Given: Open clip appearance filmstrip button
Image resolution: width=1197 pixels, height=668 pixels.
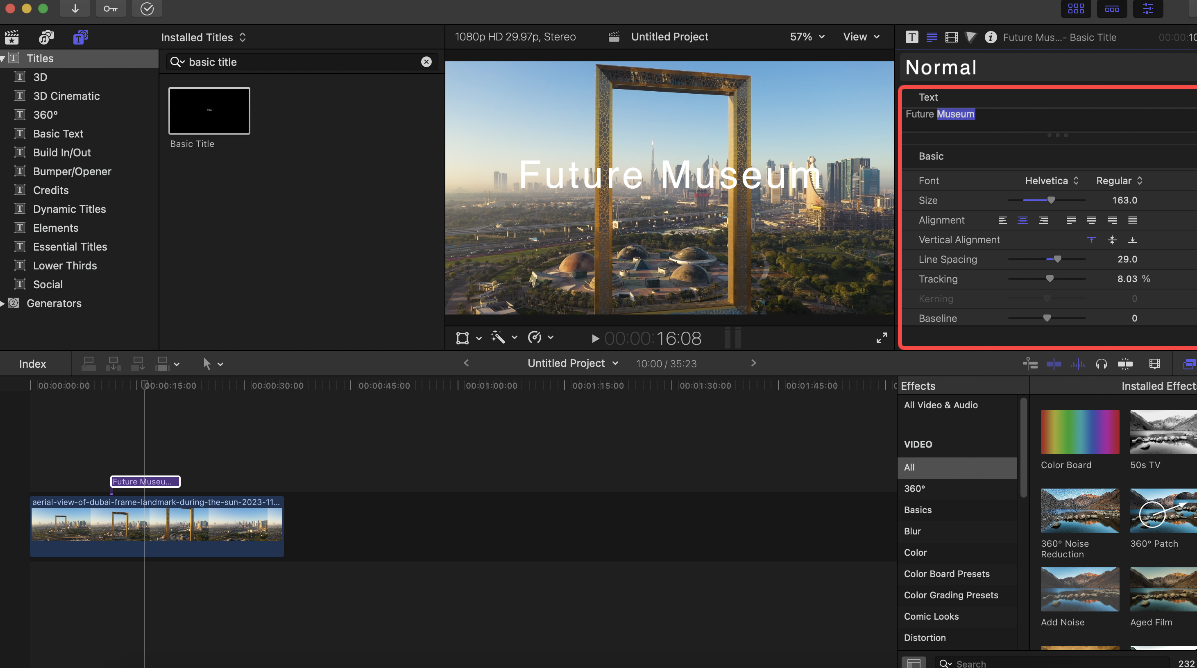Looking at the screenshot, I should coord(1154,364).
